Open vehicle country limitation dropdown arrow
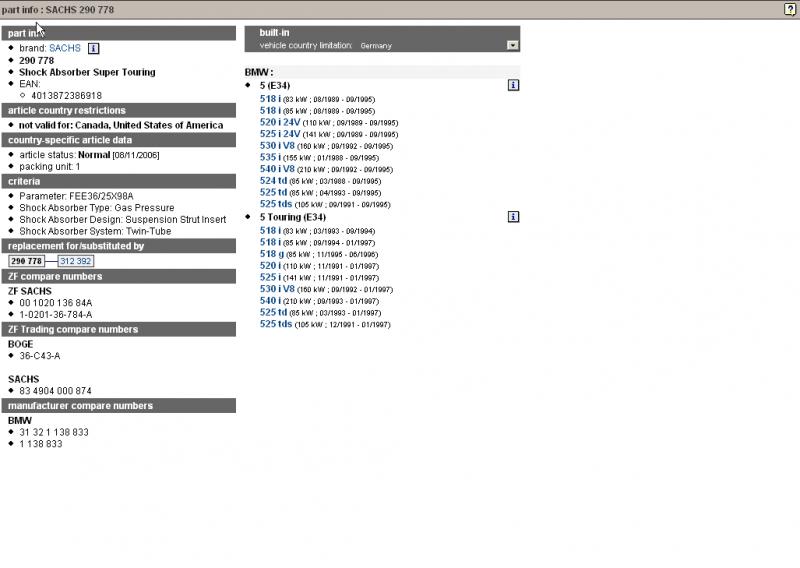The width and height of the screenshot is (800, 568). pos(512,45)
